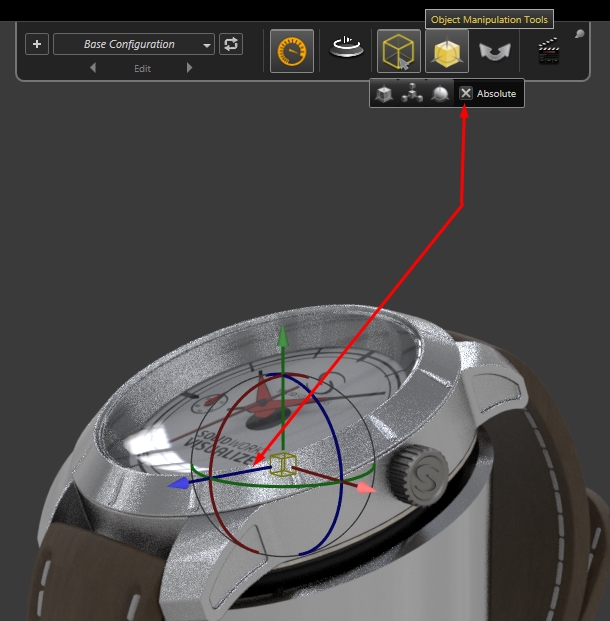
Task: Open the clapperboard output tools
Action: 548,50
